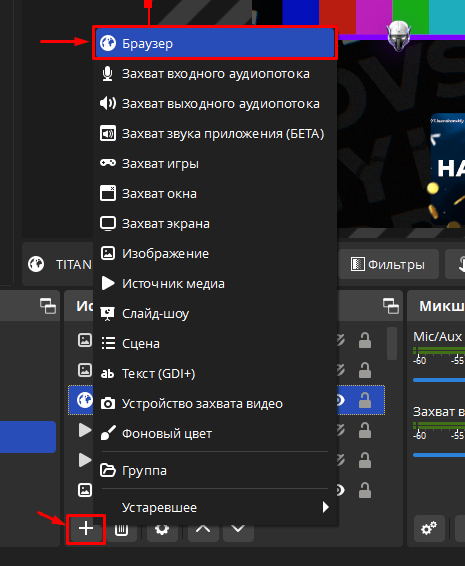Move selected source down with arrow
The height and width of the screenshot is (566, 465).
coord(238,530)
